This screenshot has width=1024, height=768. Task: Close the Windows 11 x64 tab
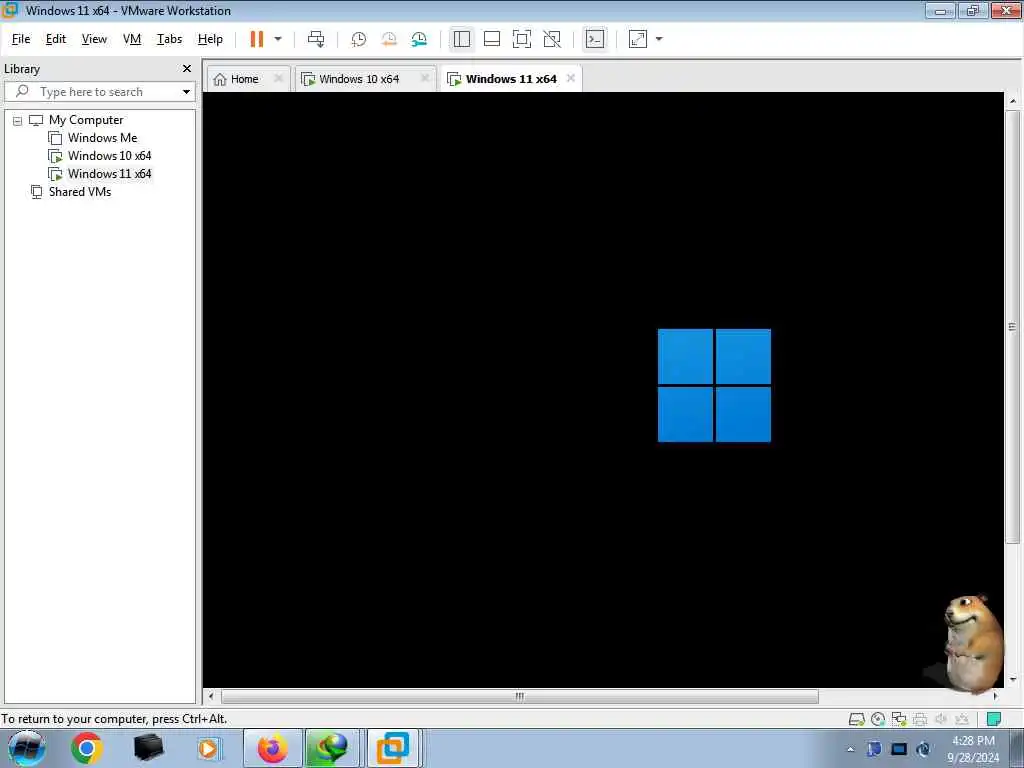pyautogui.click(x=571, y=78)
